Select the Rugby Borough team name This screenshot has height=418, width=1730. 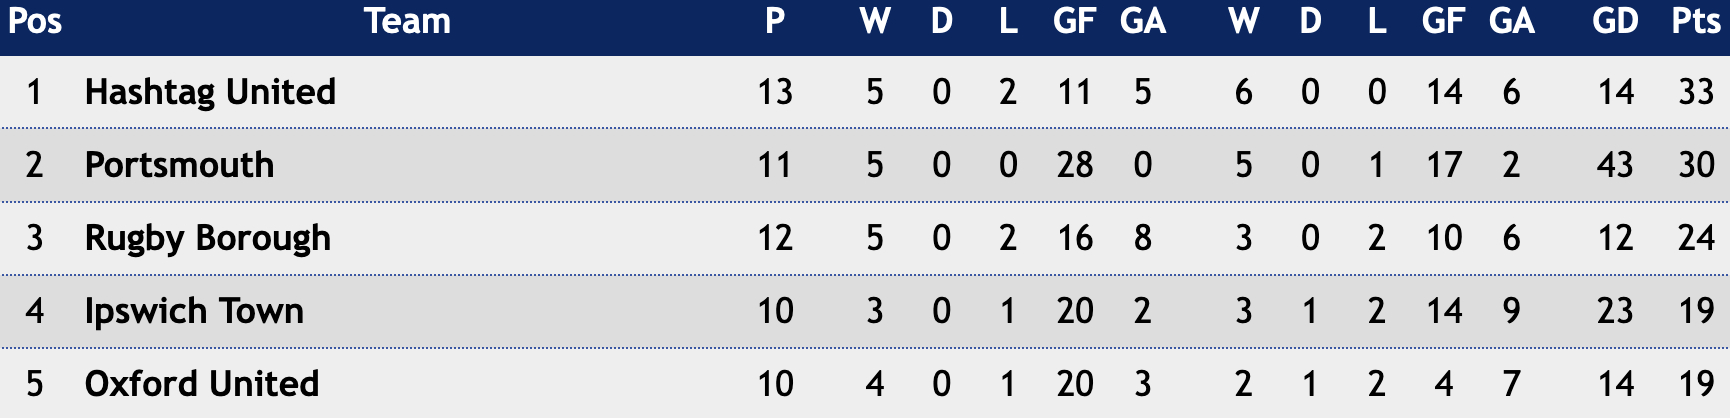point(207,239)
